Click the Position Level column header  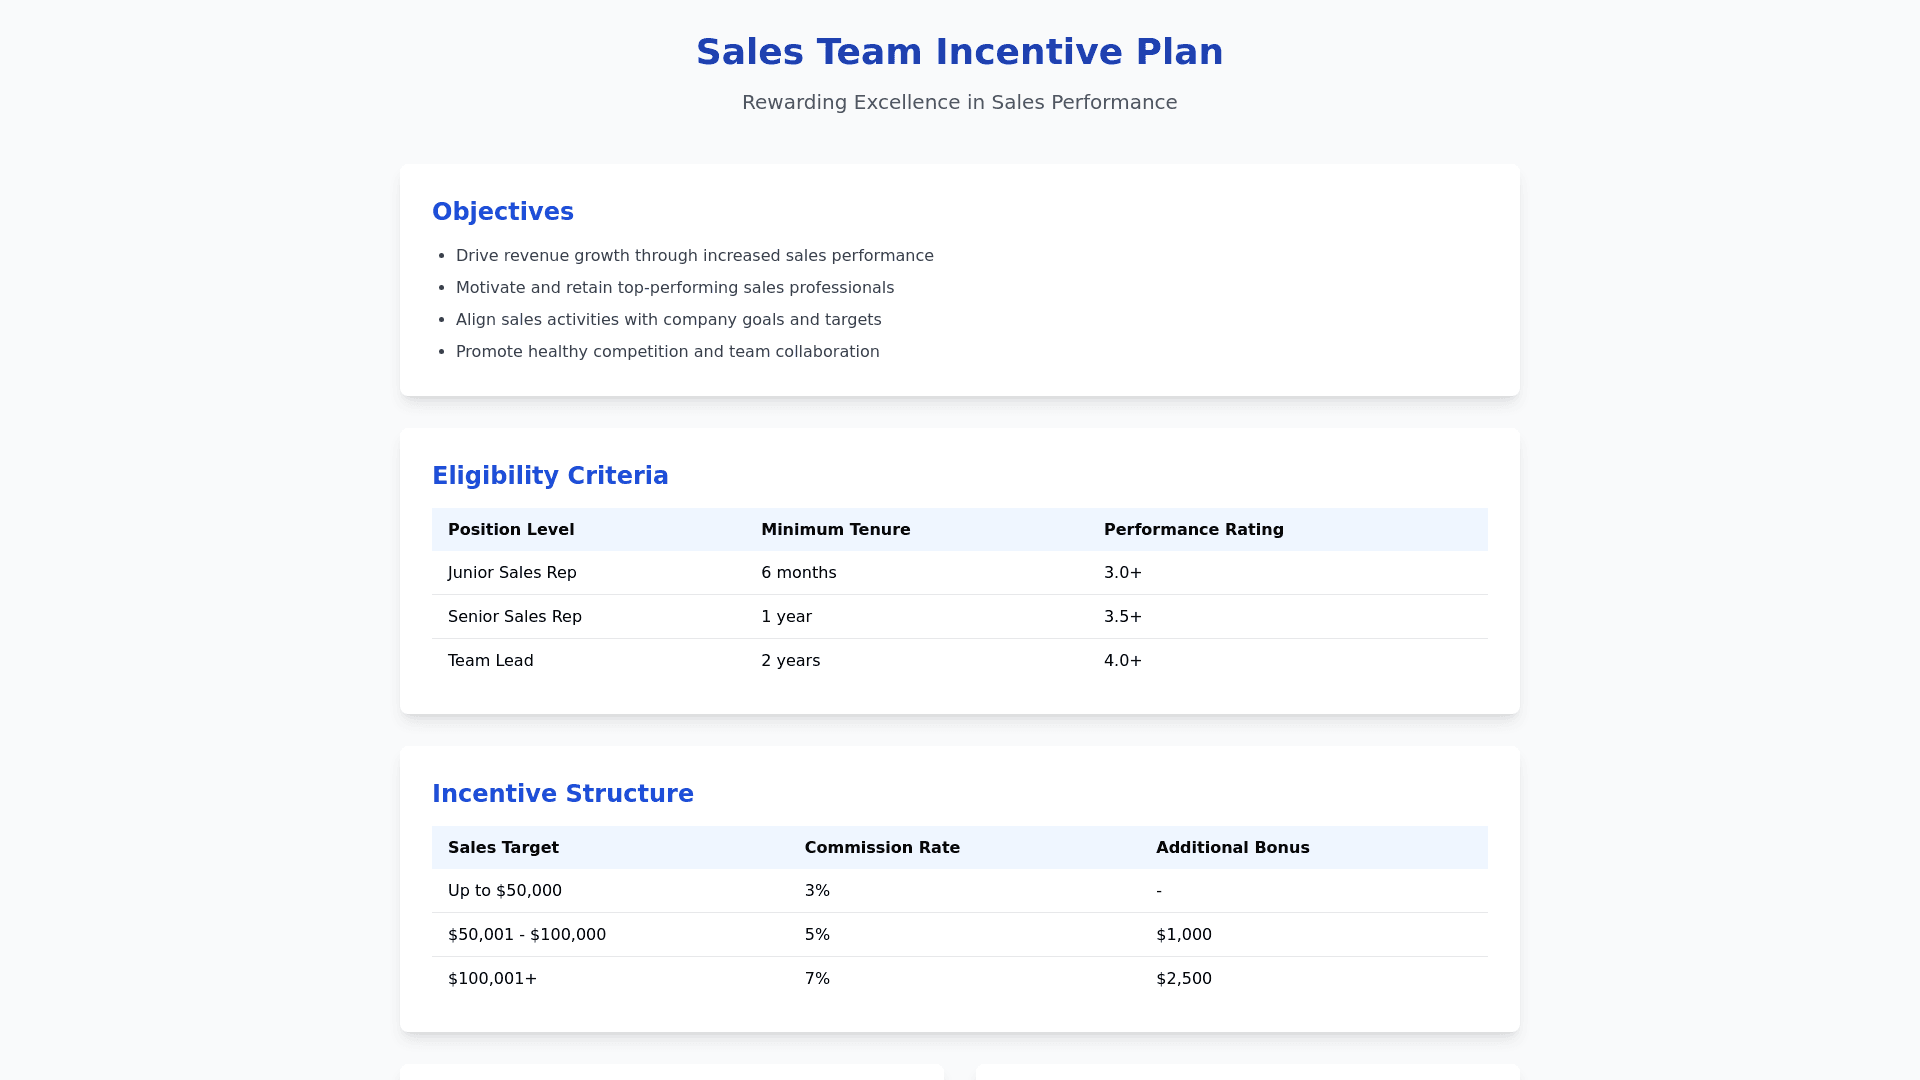511,530
